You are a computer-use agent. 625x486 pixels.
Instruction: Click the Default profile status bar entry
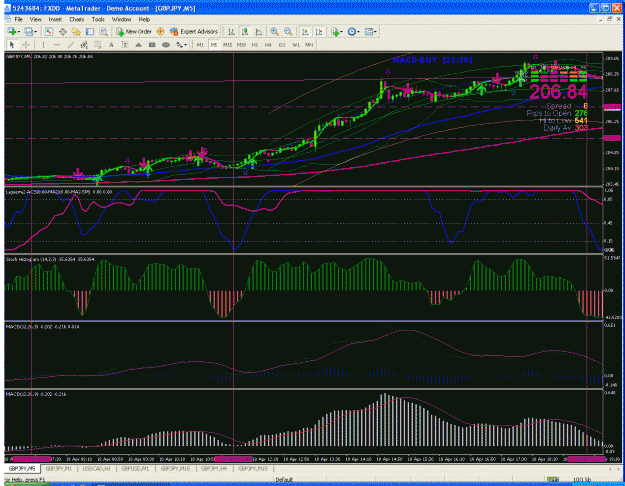[284, 480]
